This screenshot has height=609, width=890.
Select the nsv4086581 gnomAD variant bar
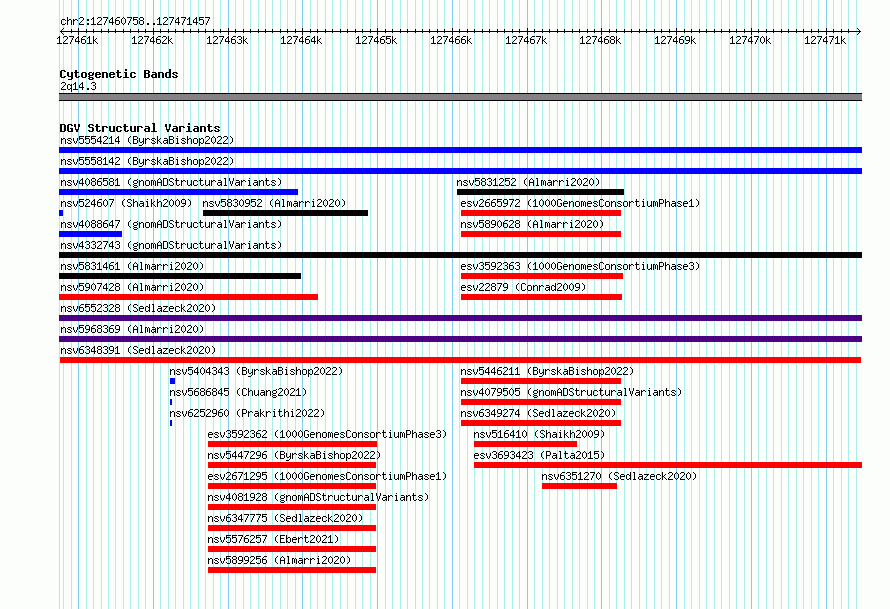[178, 192]
